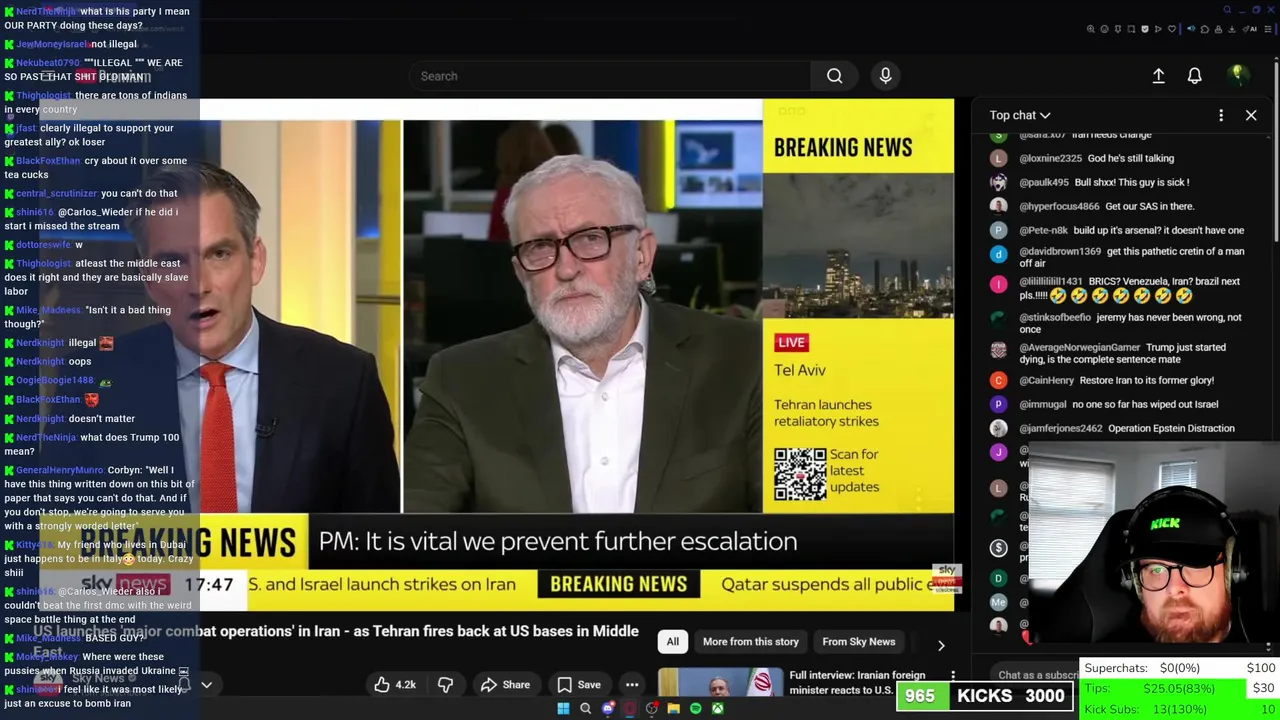The image size is (1280, 720).
Task: Click the browser tab search icon
Action: coord(1227,10)
